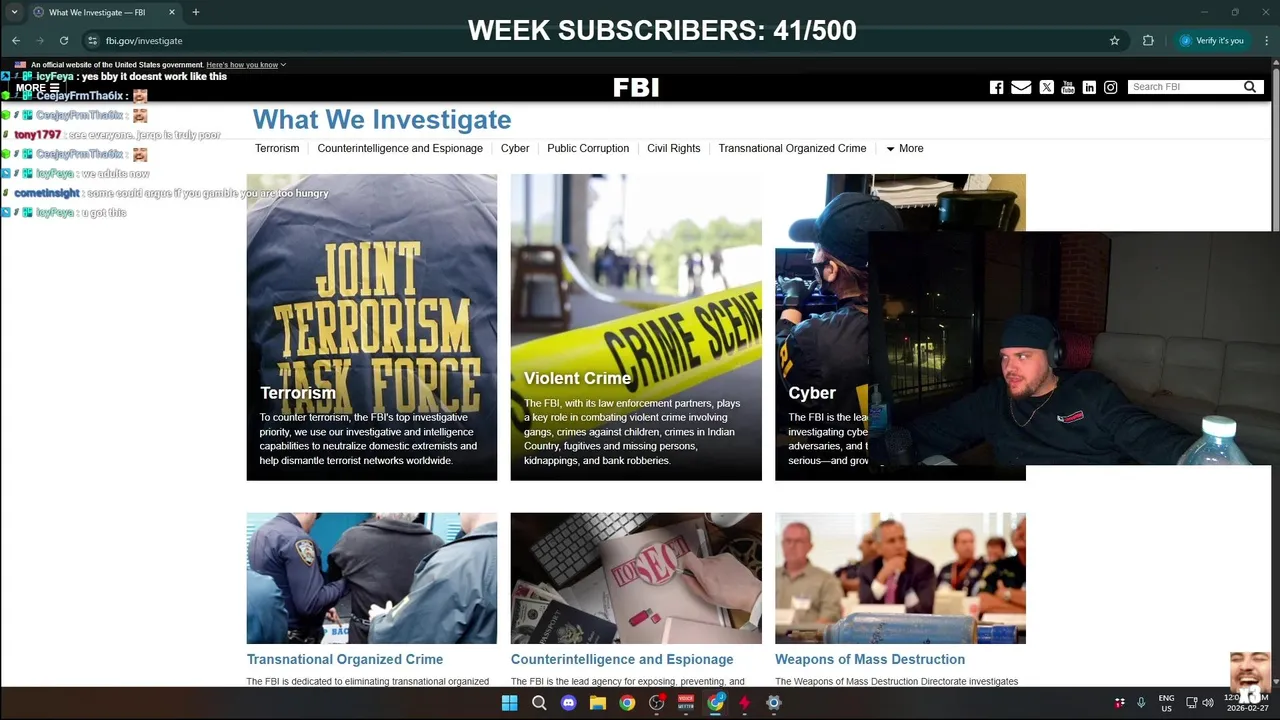Select Civil Rights nav item
Viewport: 1280px width, 720px height.
point(674,148)
